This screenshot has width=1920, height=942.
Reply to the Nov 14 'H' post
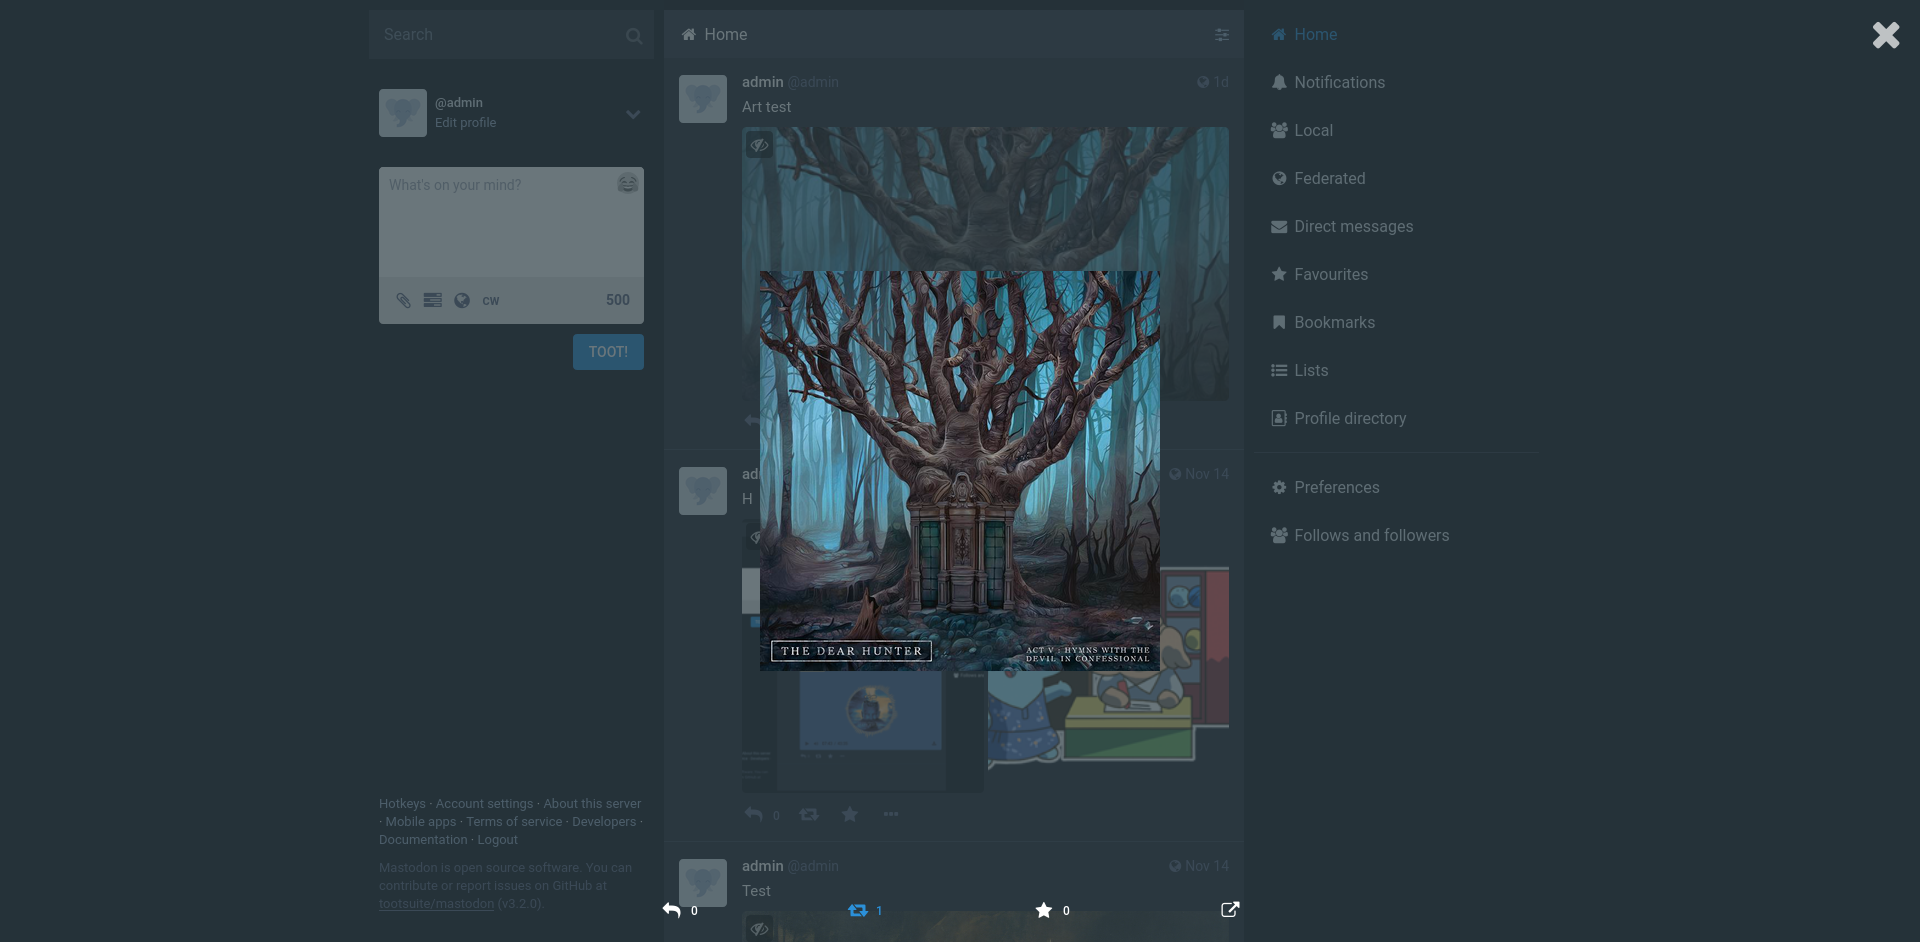pos(754,815)
